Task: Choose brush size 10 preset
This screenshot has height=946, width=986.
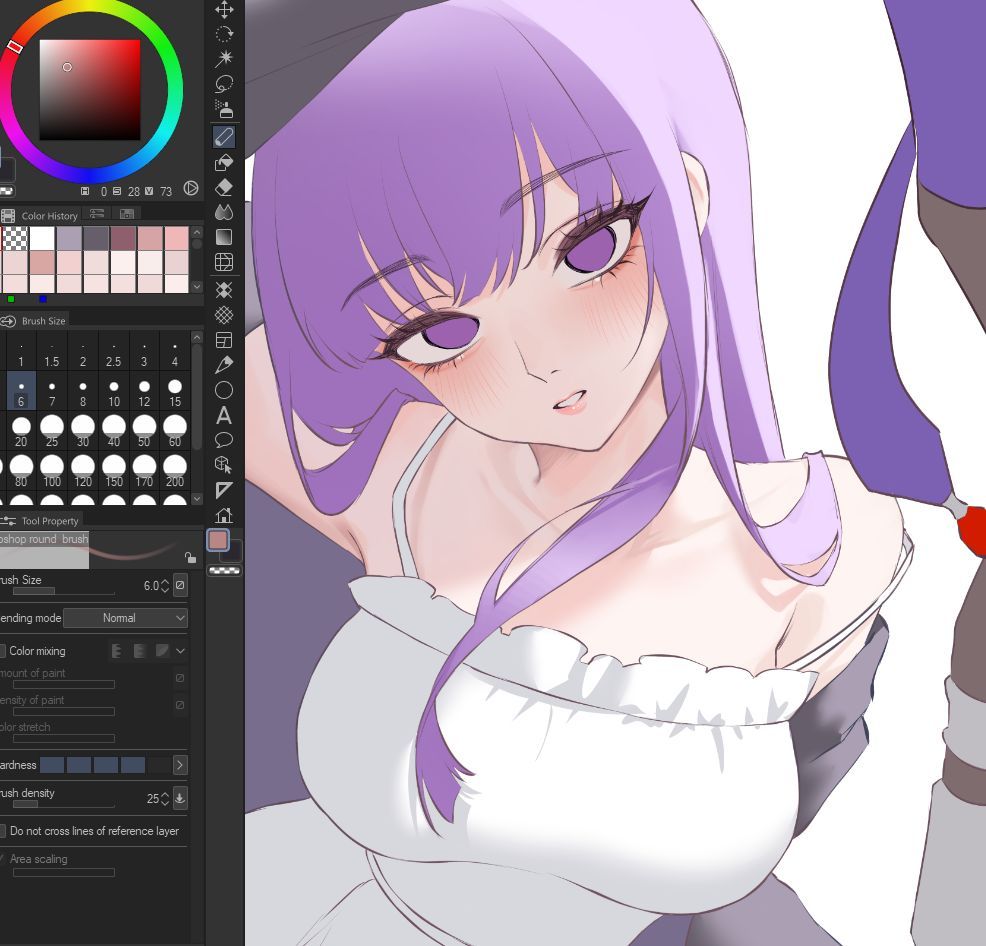Action: pyautogui.click(x=114, y=392)
